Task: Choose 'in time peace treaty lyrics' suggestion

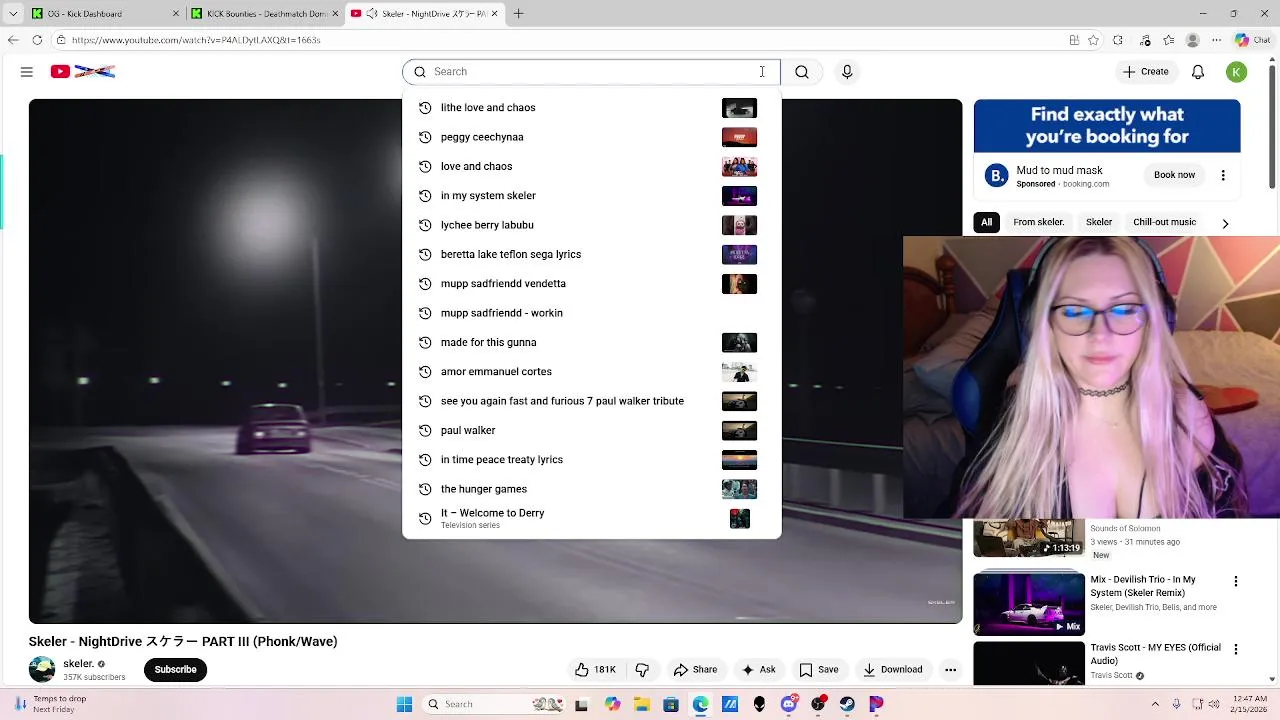Action: pos(591,460)
